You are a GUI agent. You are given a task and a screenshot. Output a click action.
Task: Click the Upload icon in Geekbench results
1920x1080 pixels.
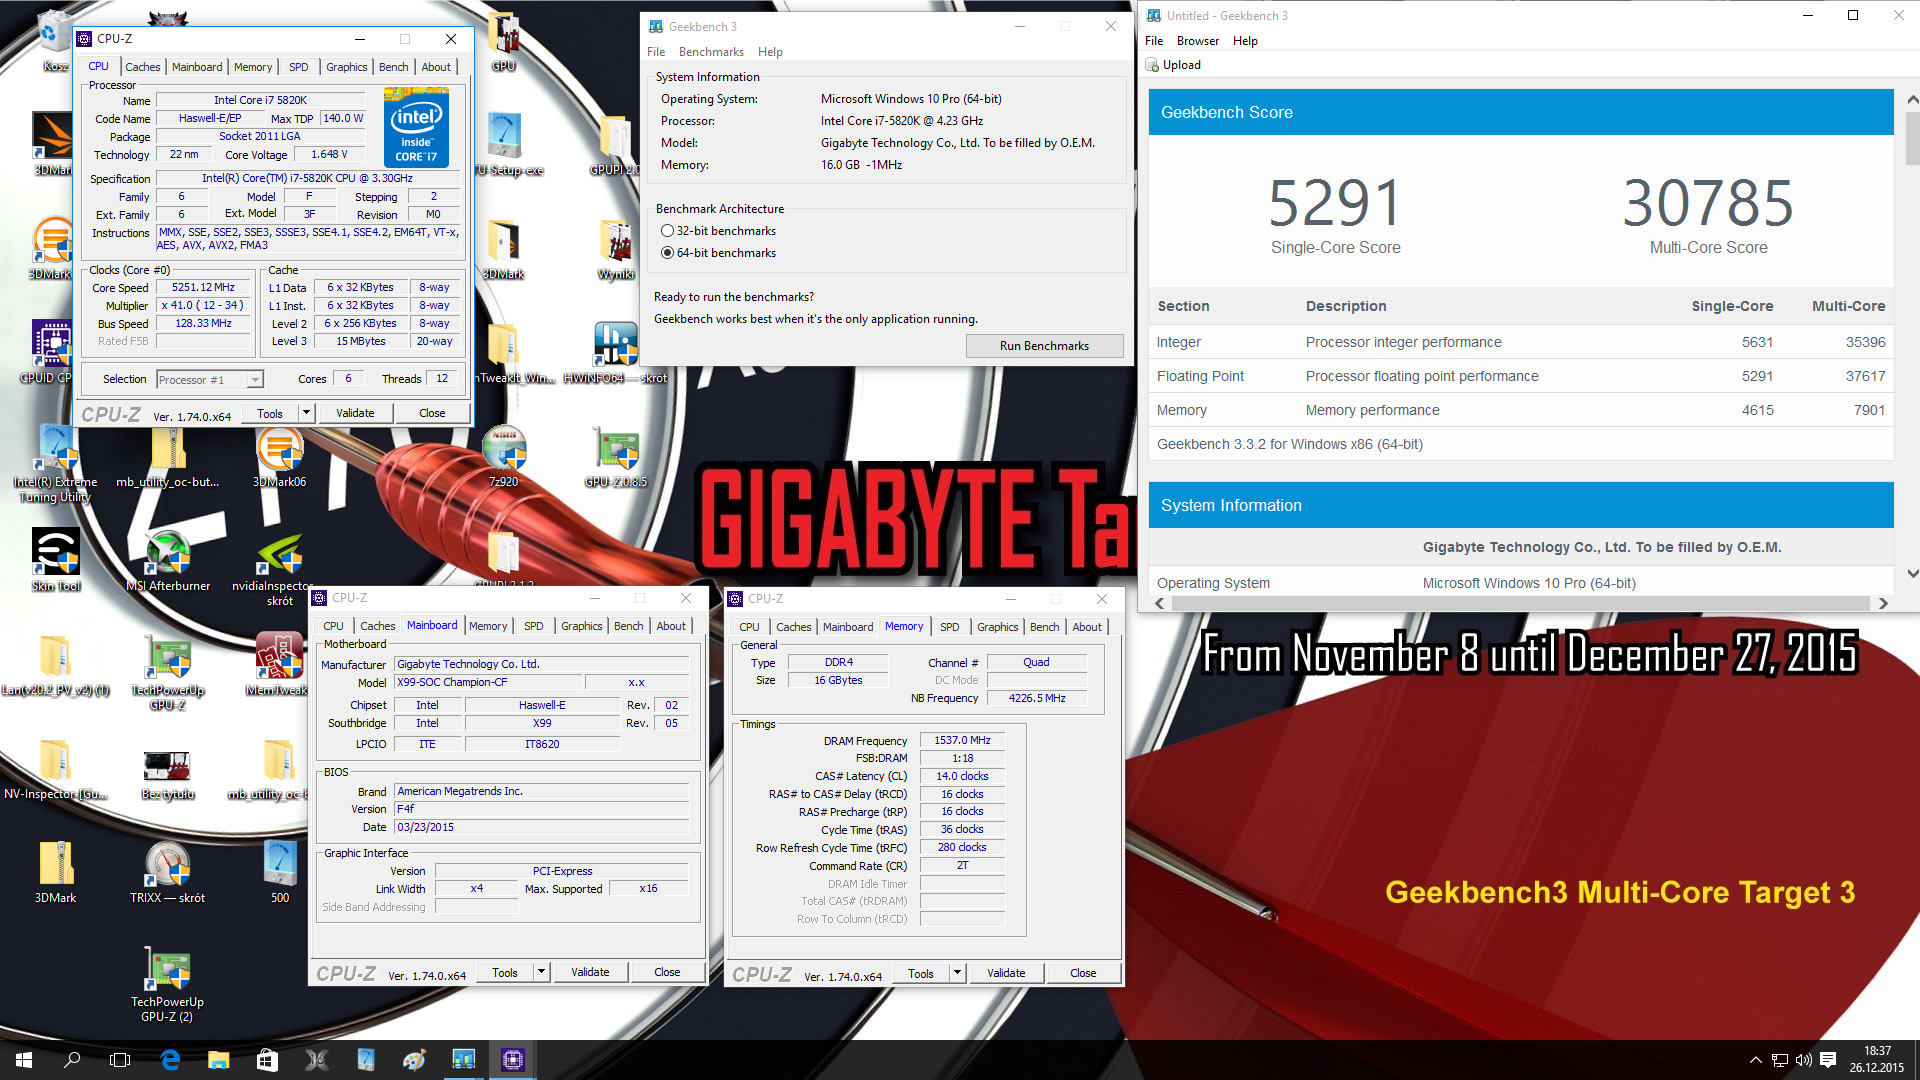tap(1152, 65)
